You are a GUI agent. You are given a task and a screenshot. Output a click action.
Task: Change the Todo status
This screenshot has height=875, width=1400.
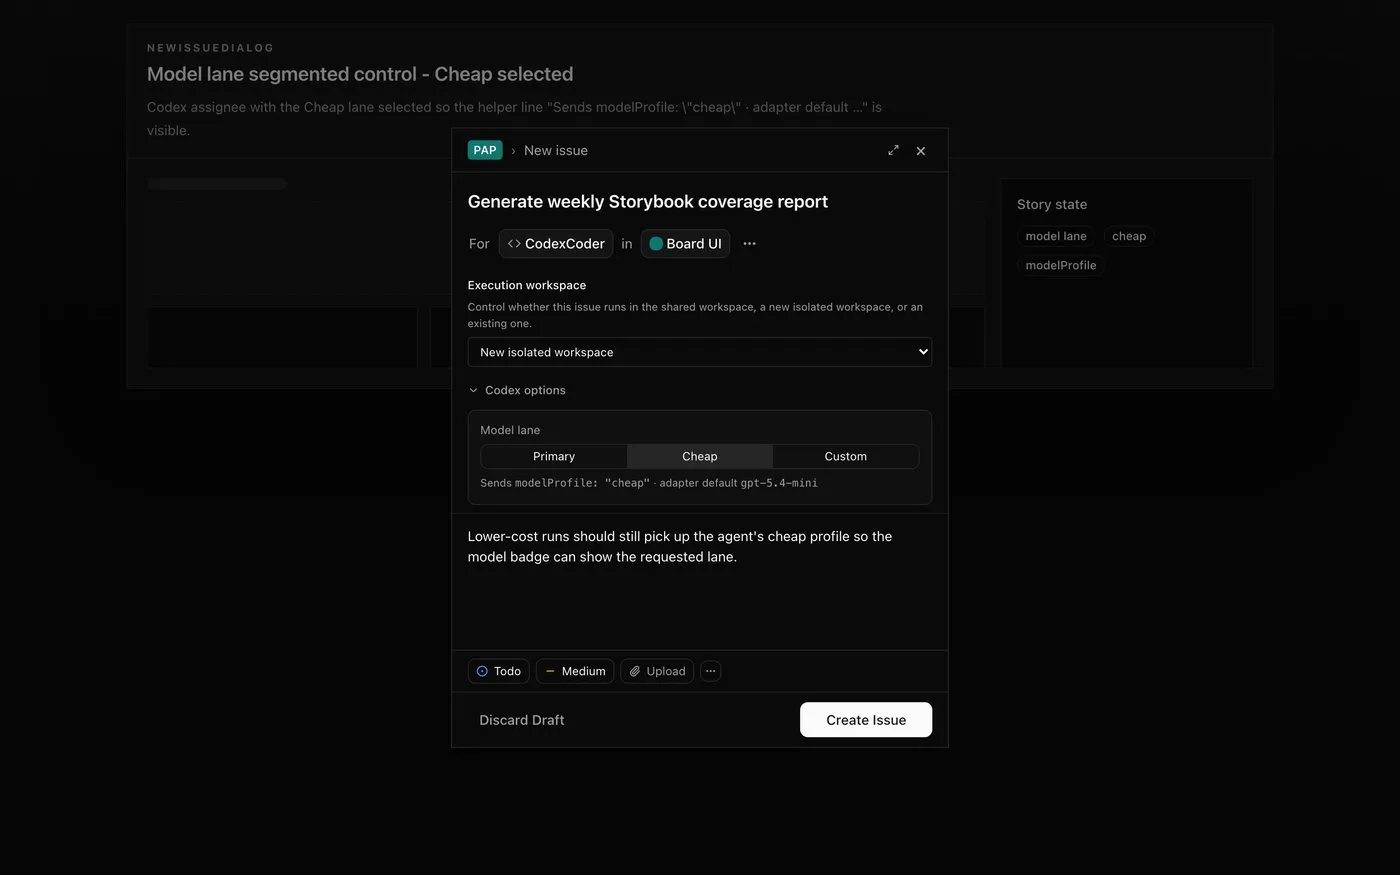pyautogui.click(x=498, y=671)
